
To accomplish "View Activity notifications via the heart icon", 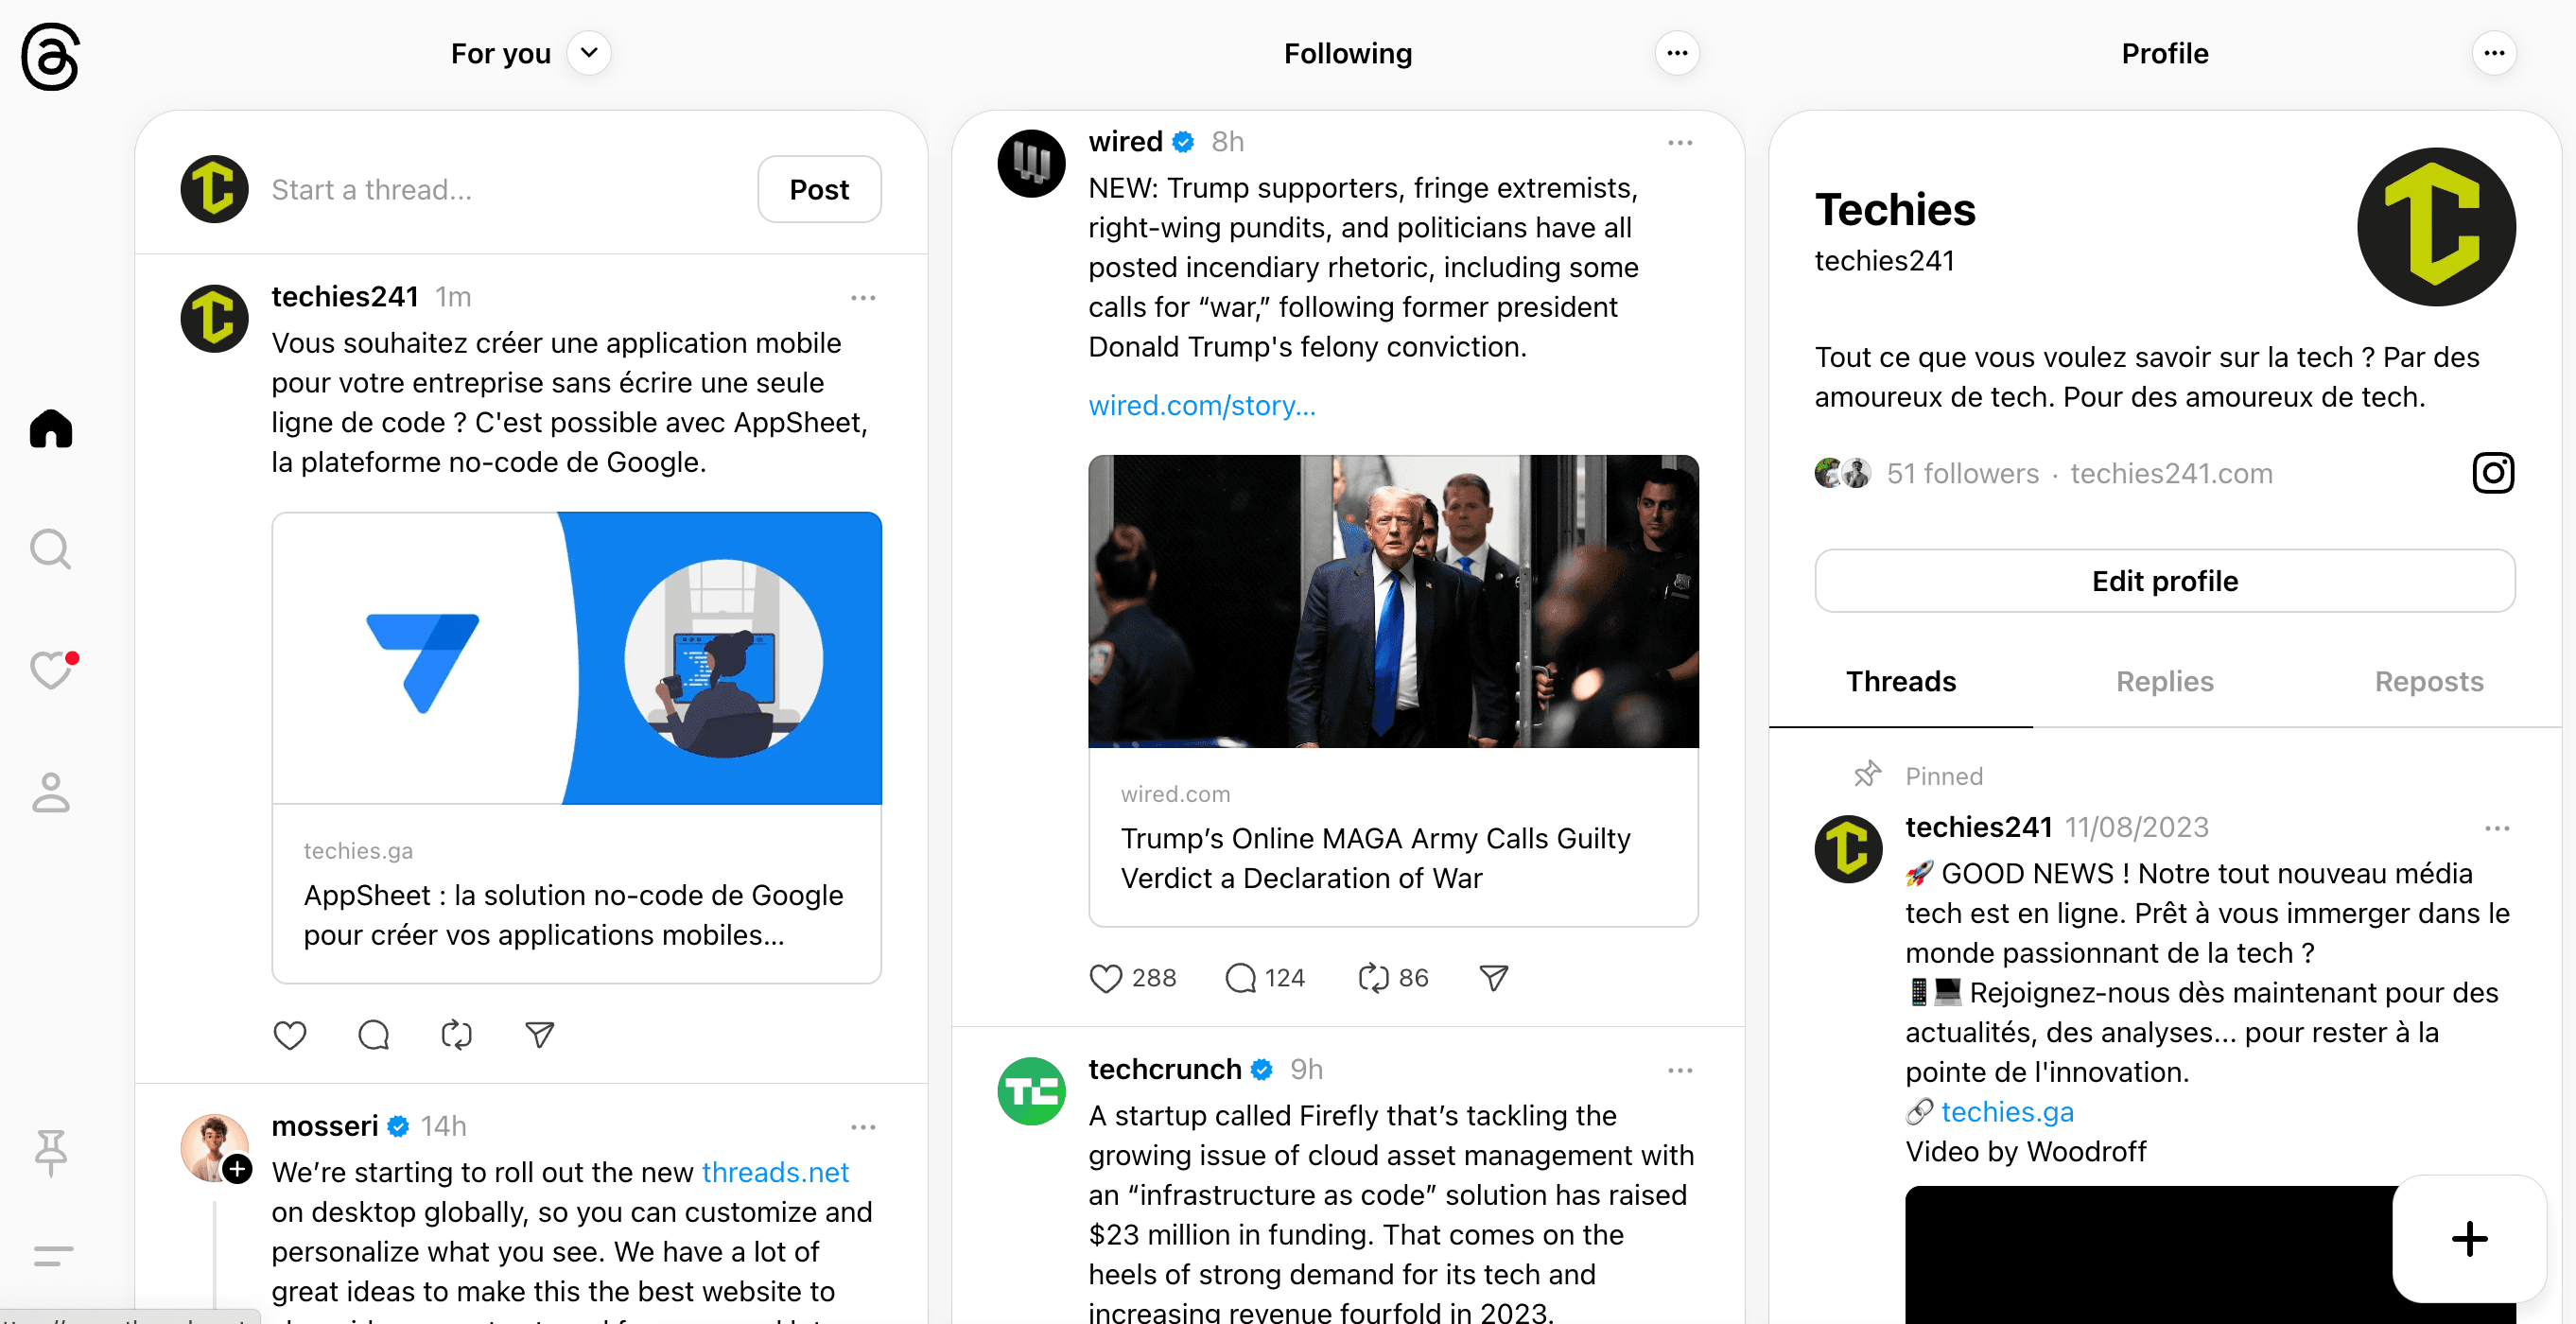I will (x=49, y=670).
